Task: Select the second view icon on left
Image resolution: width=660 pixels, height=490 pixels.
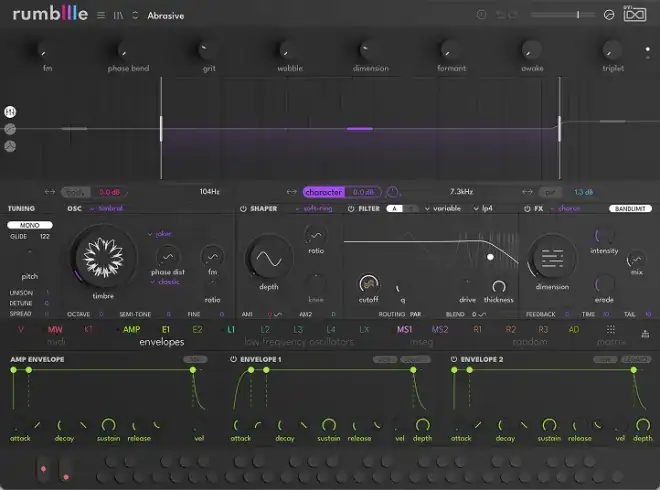Action: tap(10, 129)
